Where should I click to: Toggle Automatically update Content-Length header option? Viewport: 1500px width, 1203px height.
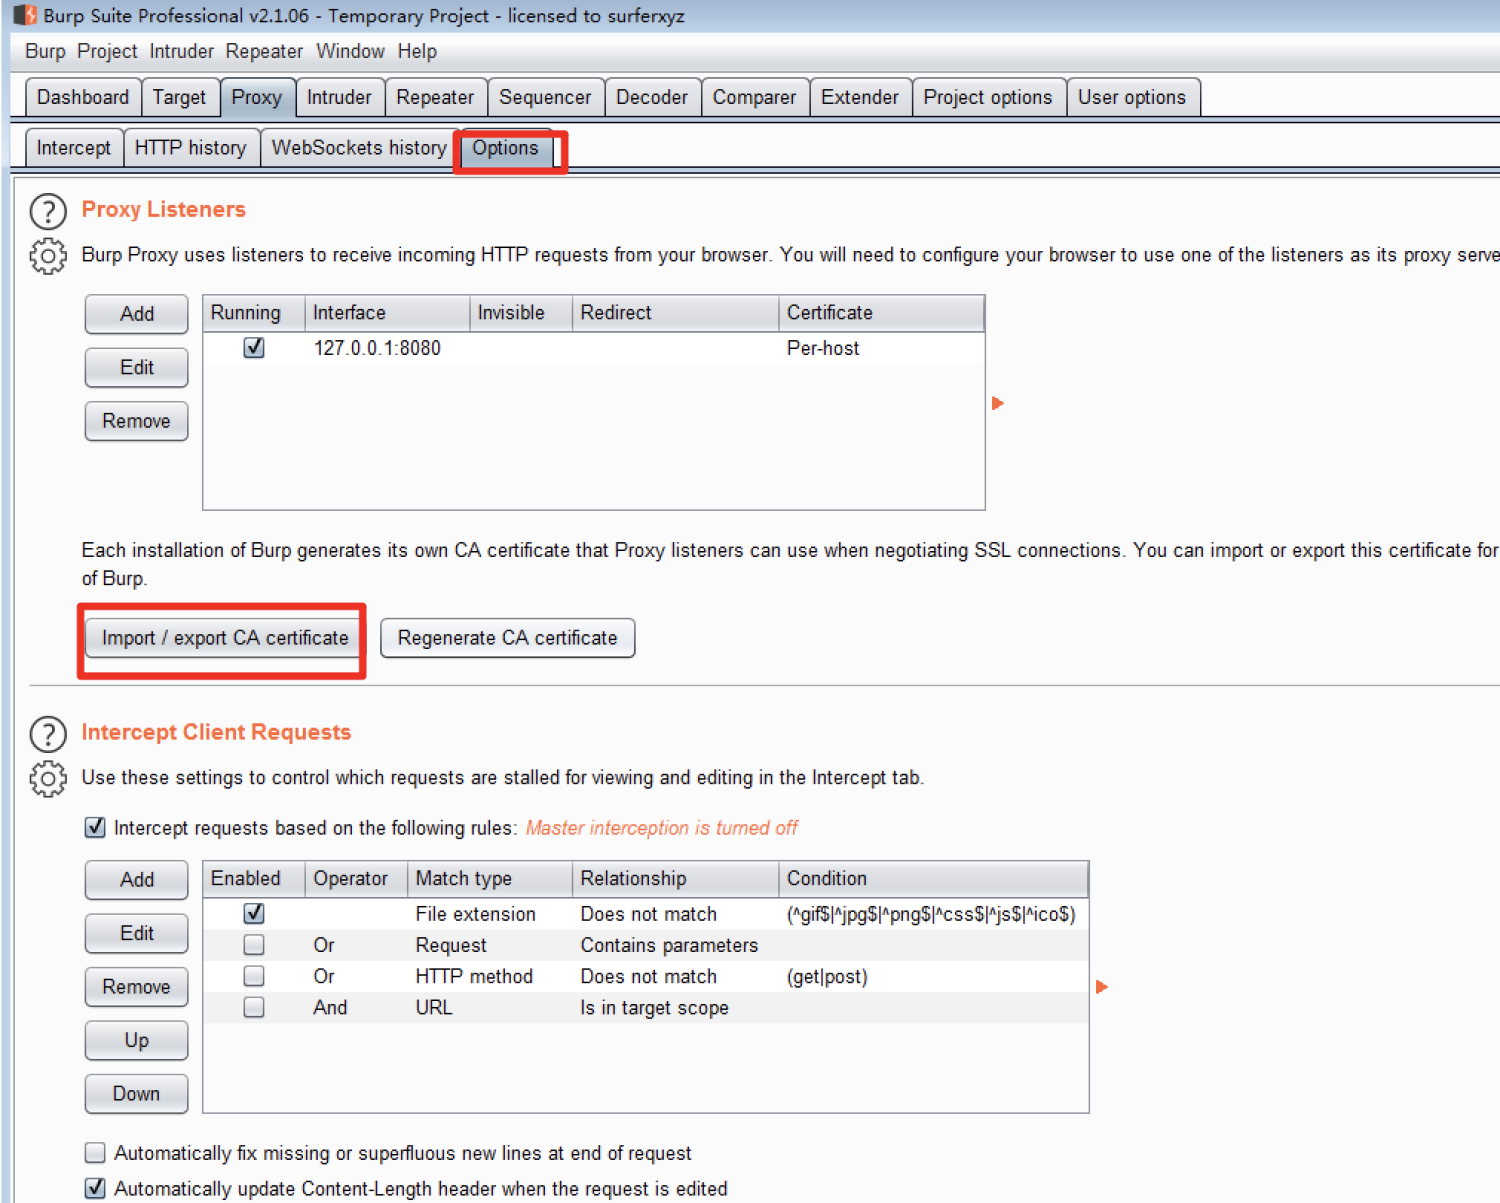tap(95, 1188)
